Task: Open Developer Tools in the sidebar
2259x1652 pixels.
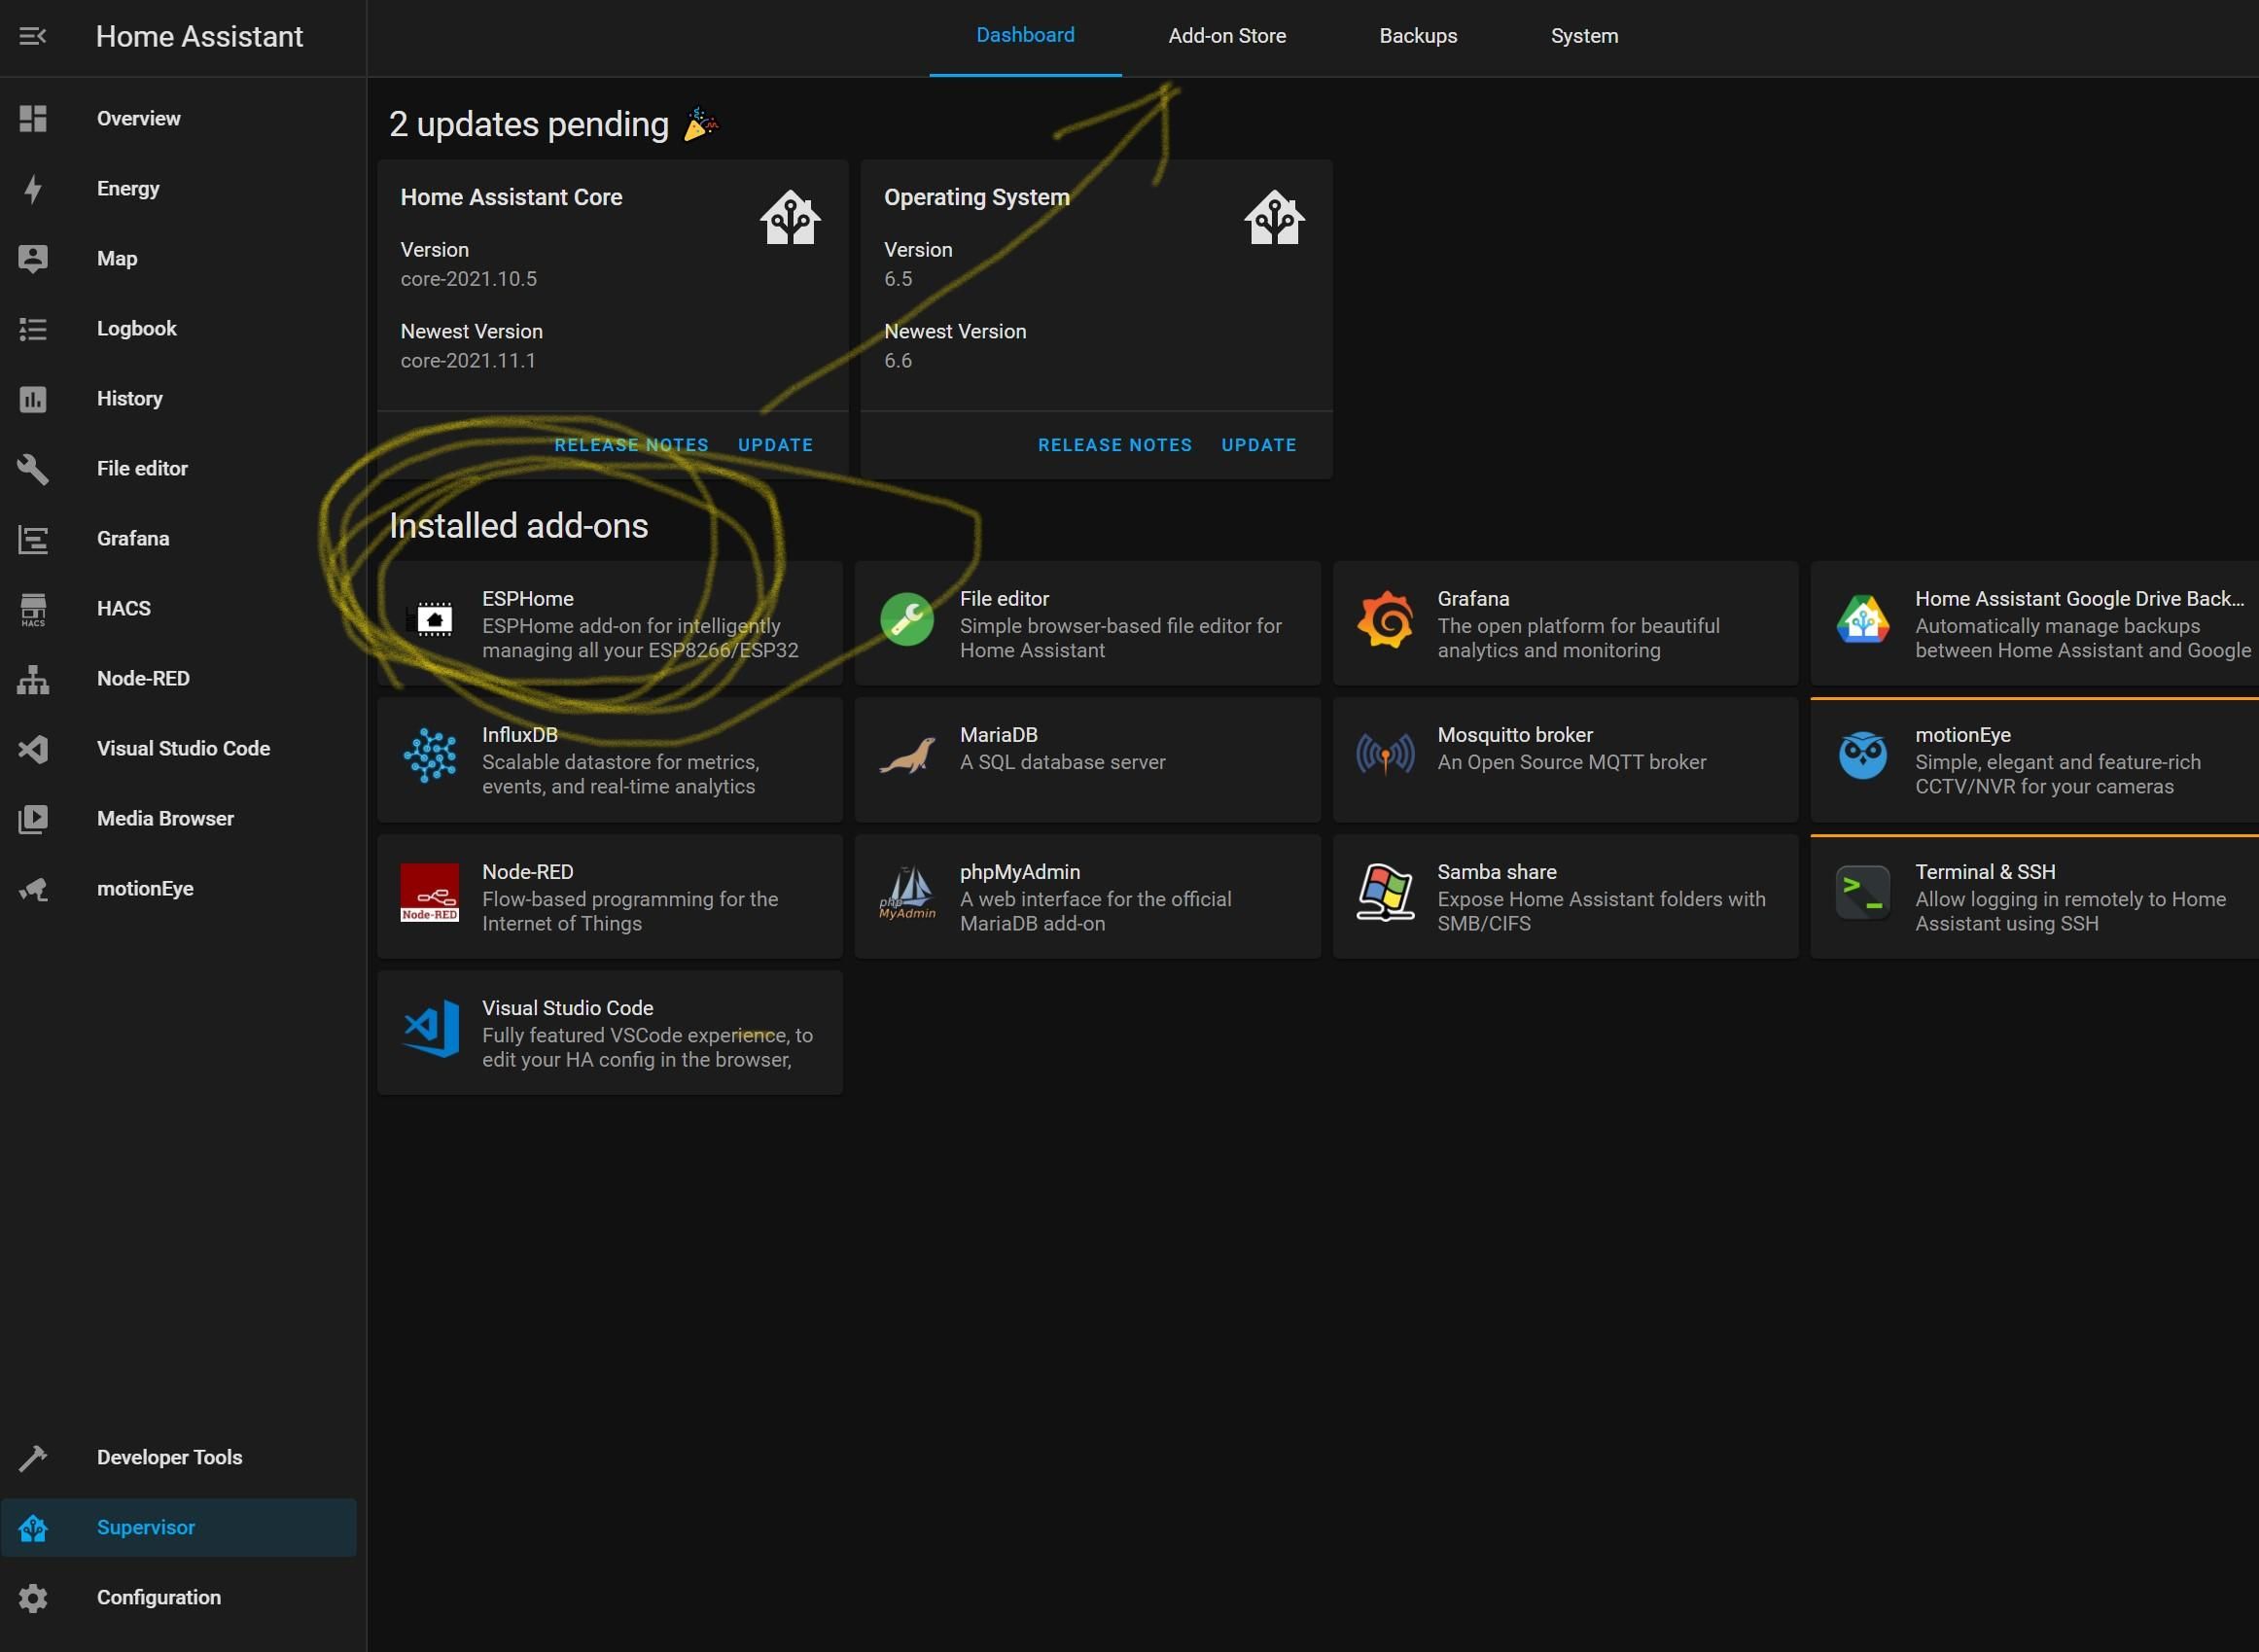Action: (x=169, y=1458)
